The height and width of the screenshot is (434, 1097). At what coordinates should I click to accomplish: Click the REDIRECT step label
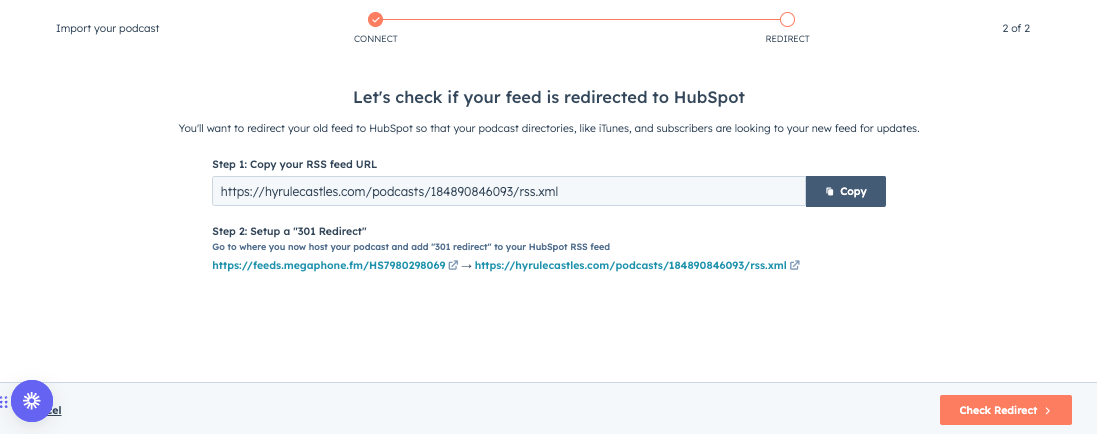[x=787, y=39]
